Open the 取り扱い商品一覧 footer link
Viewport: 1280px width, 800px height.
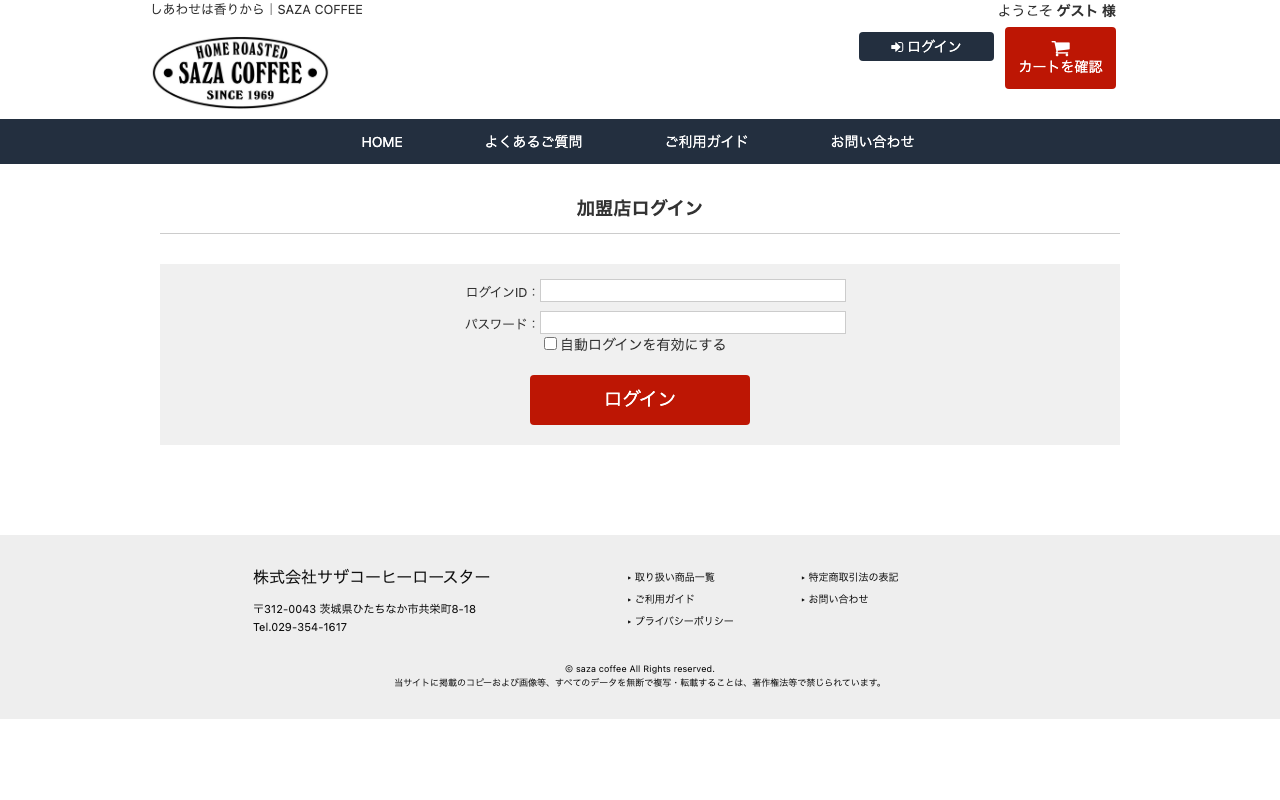(x=674, y=576)
